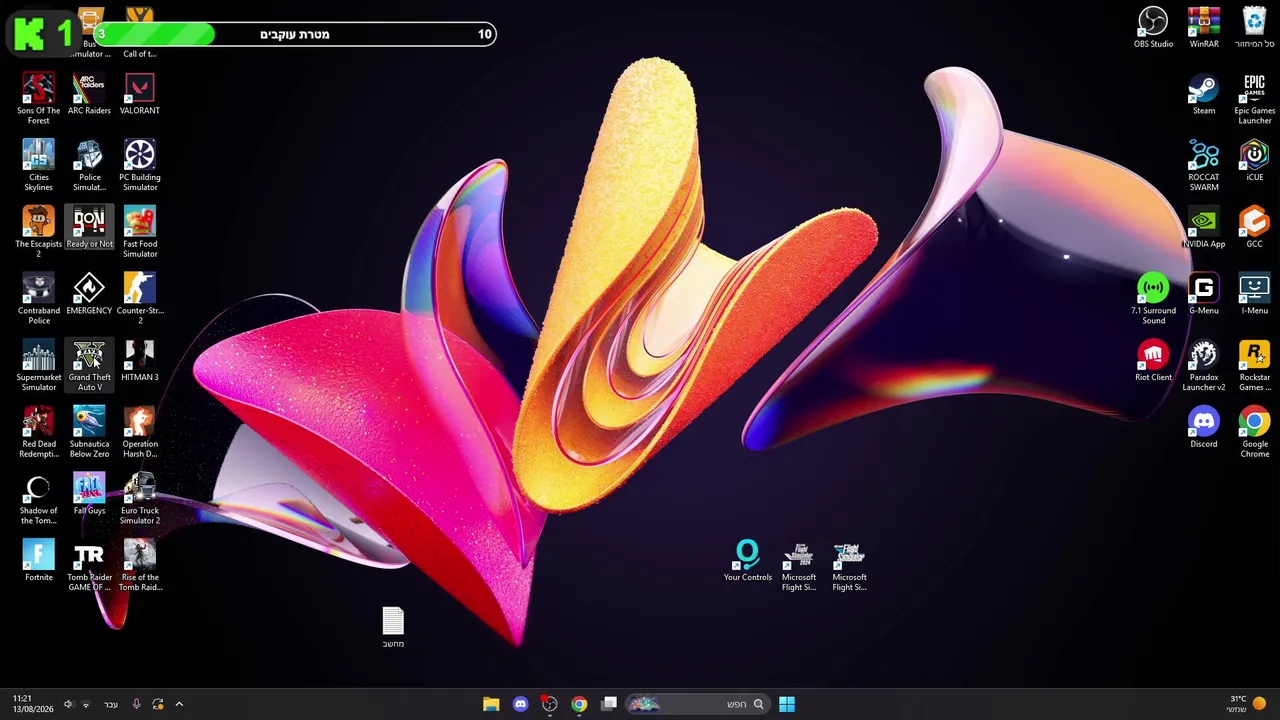The width and height of the screenshot is (1280, 720).
Task: Open the WinRAR desktop shortcut
Action: pos(1204,28)
